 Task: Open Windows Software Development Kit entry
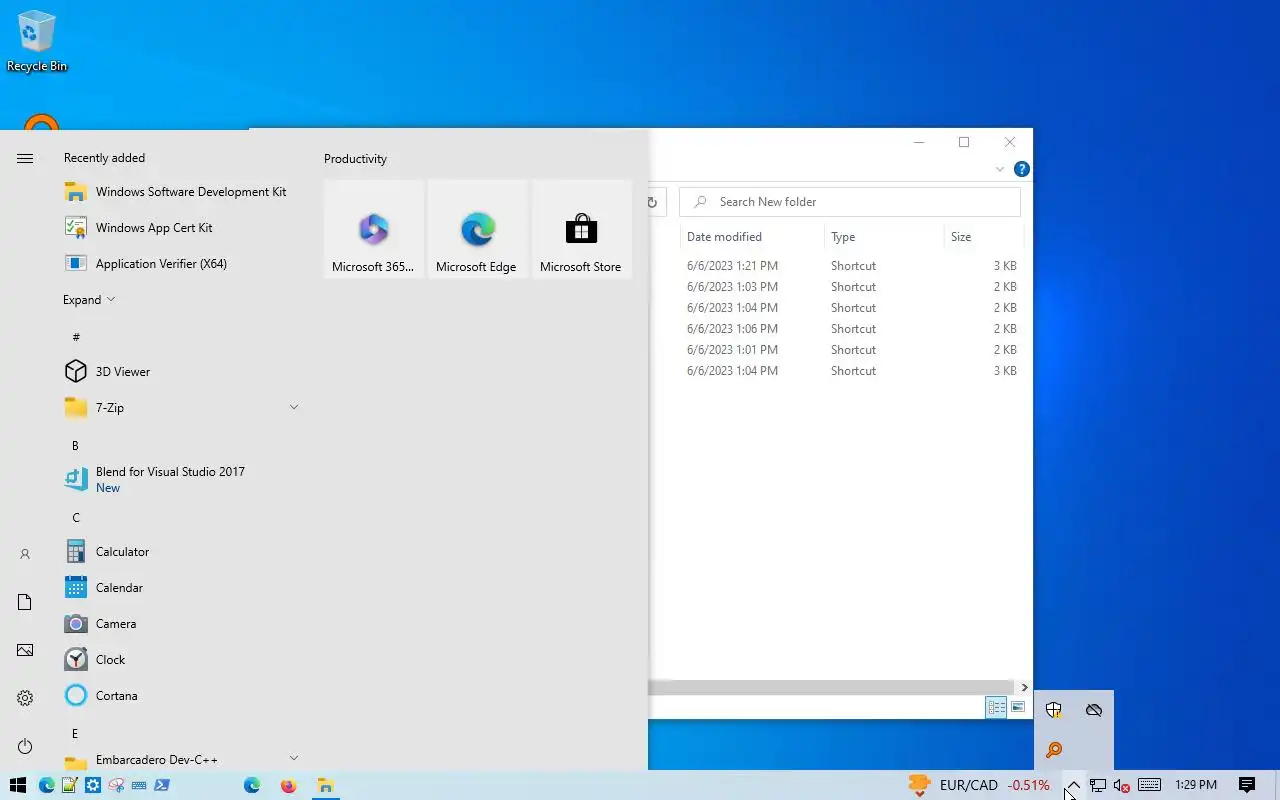click(x=182, y=192)
